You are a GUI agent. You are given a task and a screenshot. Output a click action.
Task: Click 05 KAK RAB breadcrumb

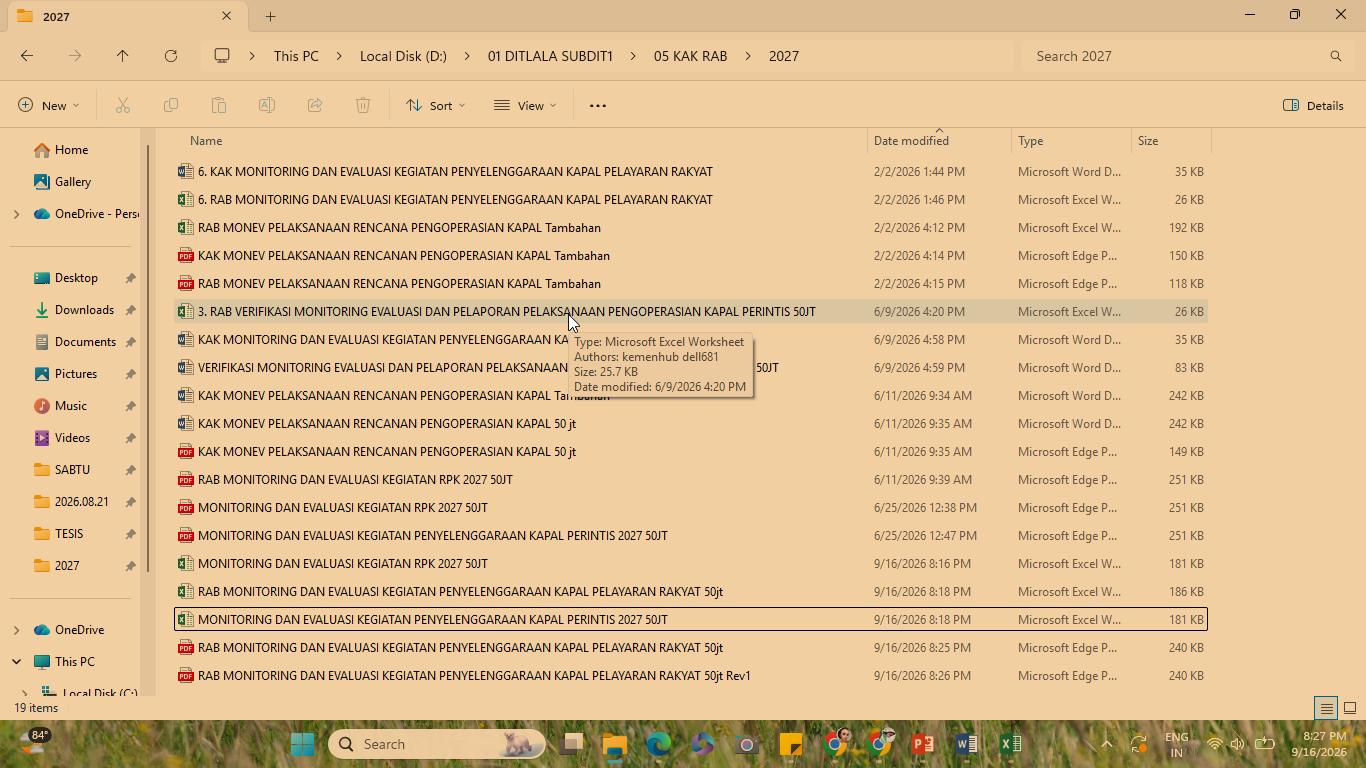pyautogui.click(x=690, y=56)
